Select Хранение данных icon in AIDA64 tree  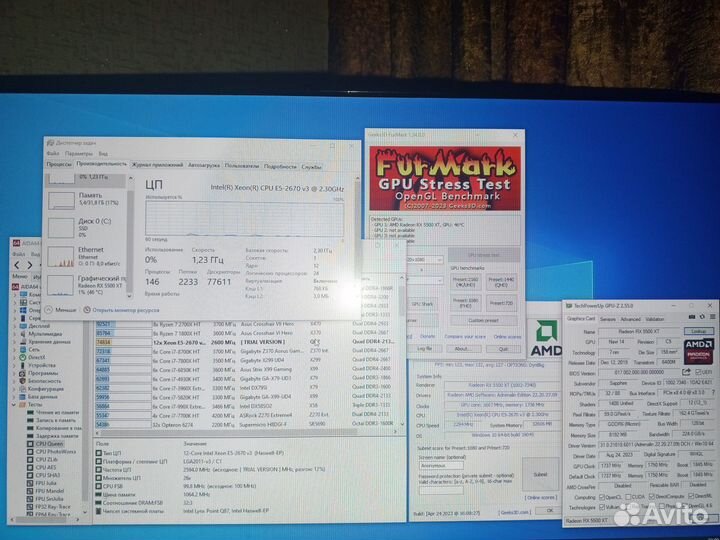tap(23, 341)
